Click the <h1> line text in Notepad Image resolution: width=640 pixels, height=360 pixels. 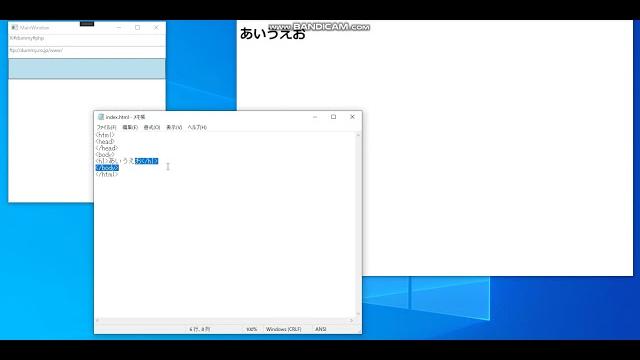click(127, 161)
